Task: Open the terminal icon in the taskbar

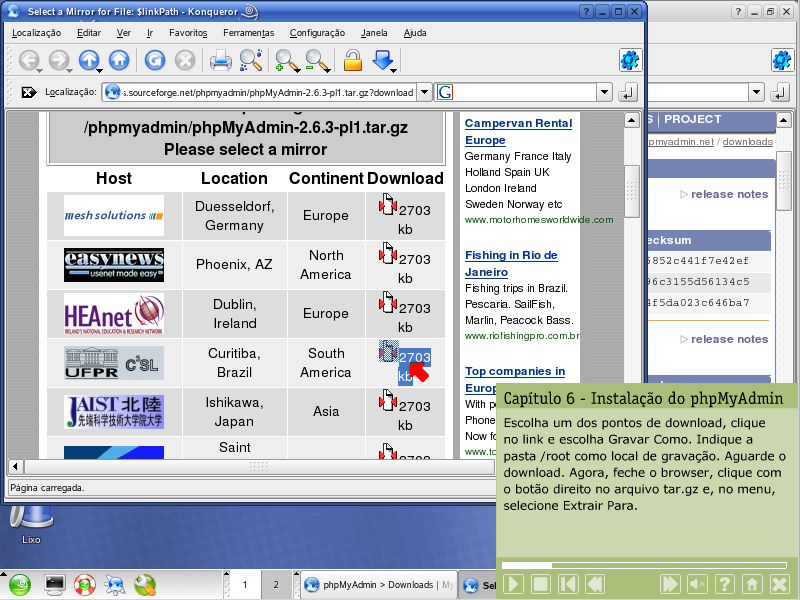Action: (x=55, y=583)
